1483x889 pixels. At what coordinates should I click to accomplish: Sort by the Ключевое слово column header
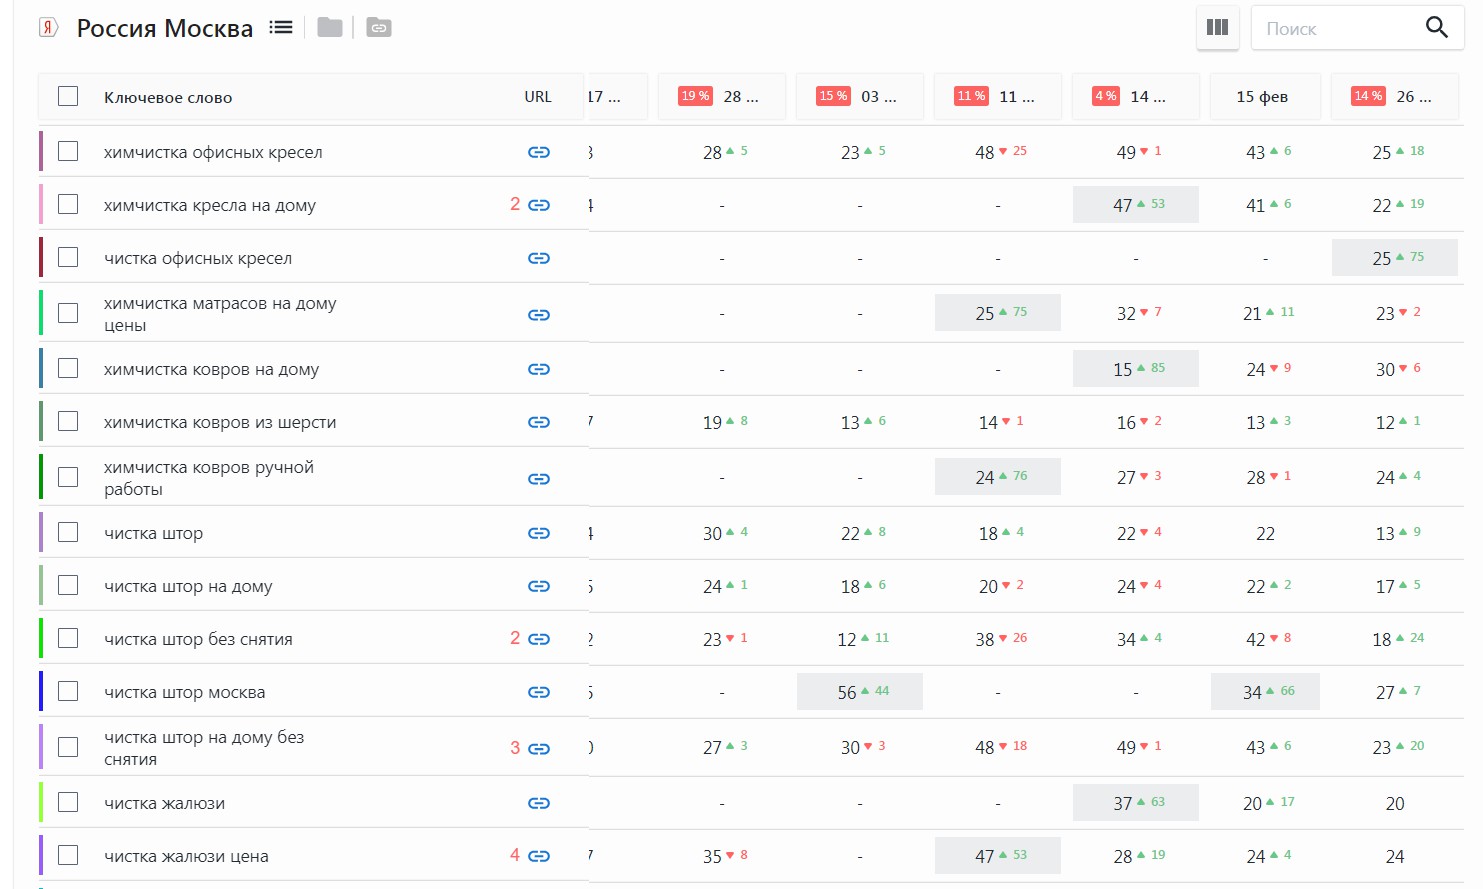(x=168, y=97)
